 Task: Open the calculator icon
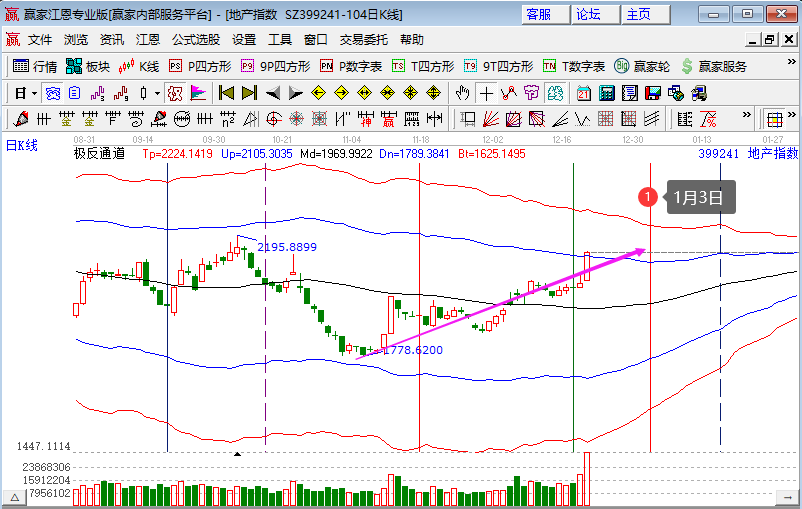coord(607,93)
